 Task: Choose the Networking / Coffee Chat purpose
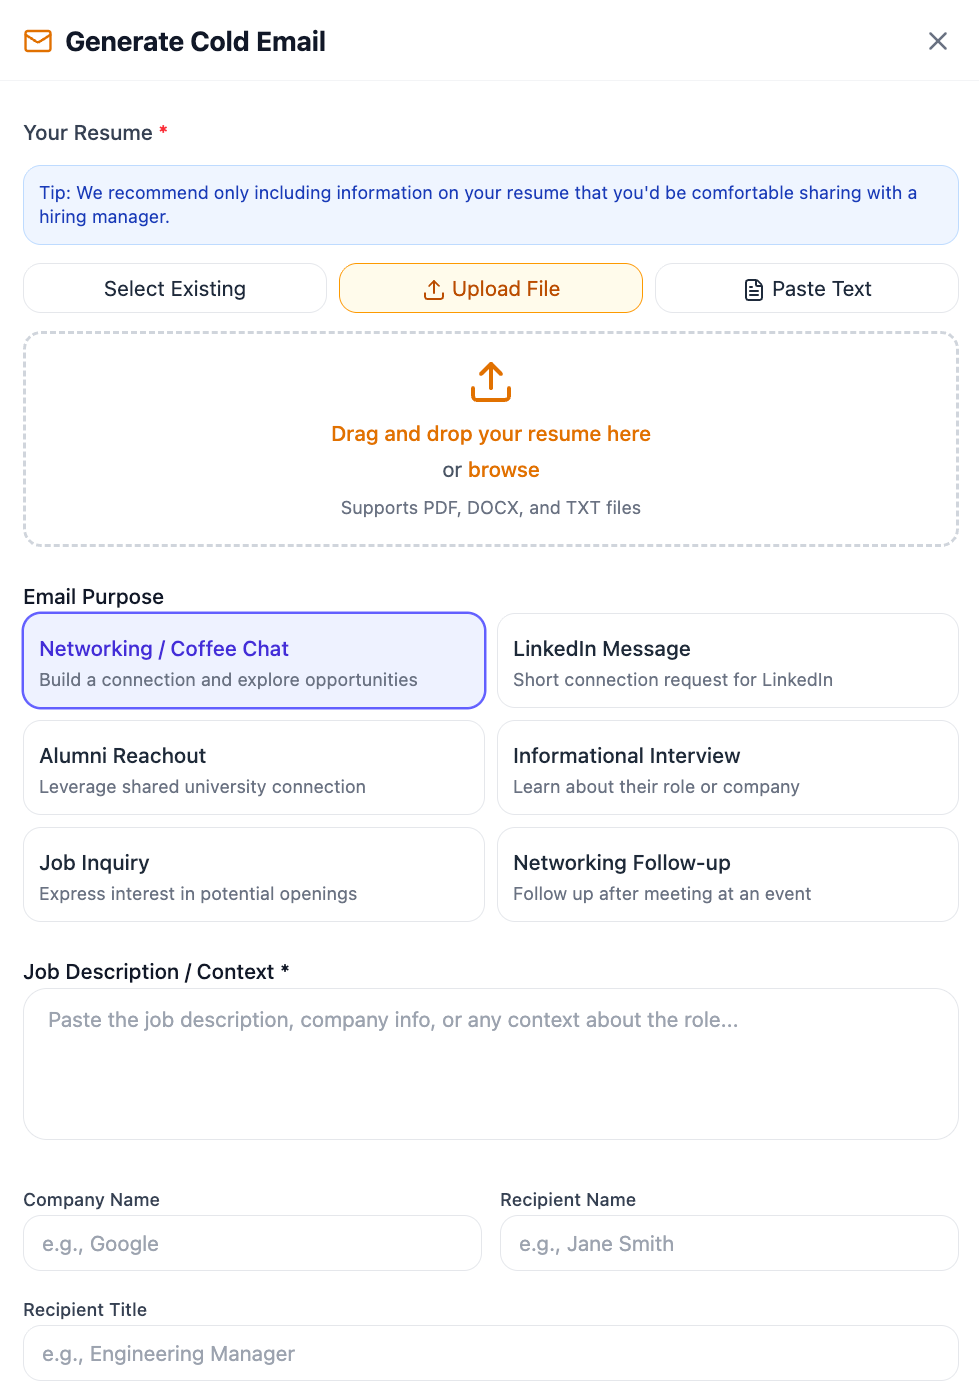coord(254,661)
